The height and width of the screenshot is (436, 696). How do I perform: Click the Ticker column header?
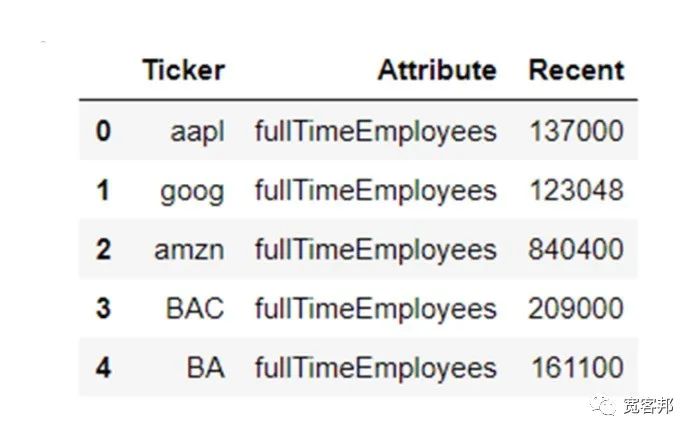click(184, 70)
